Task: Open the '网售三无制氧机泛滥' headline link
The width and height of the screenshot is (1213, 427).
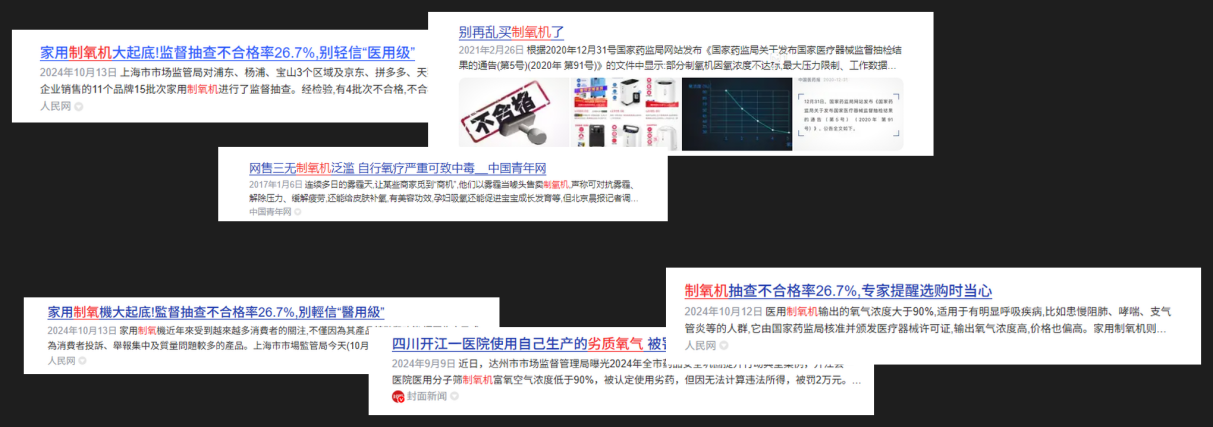Action: [x=398, y=168]
